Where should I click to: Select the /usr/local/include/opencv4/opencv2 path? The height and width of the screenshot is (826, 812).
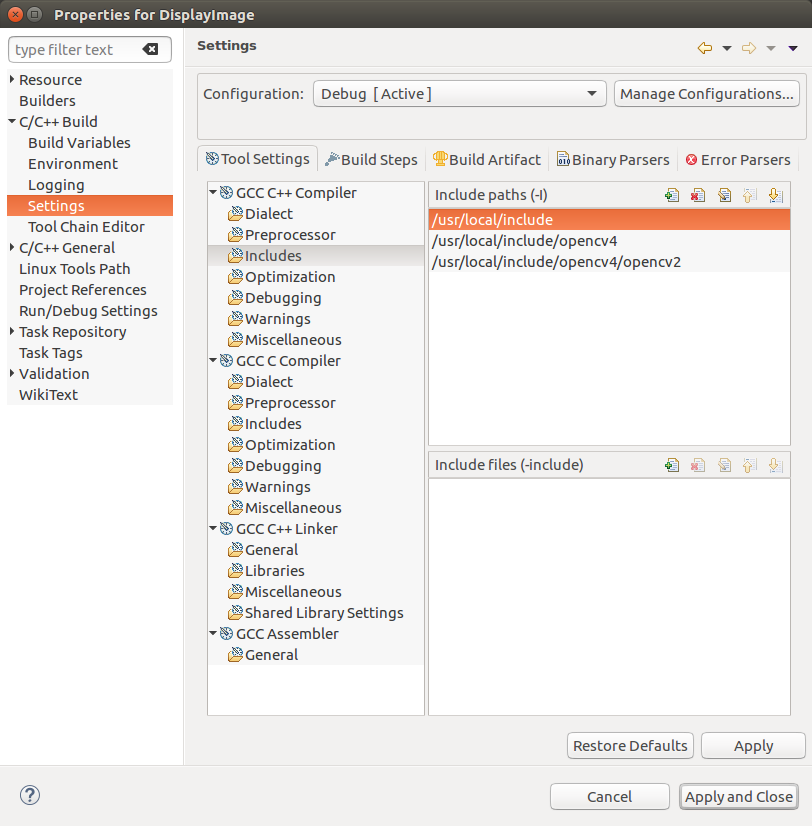[610, 262]
